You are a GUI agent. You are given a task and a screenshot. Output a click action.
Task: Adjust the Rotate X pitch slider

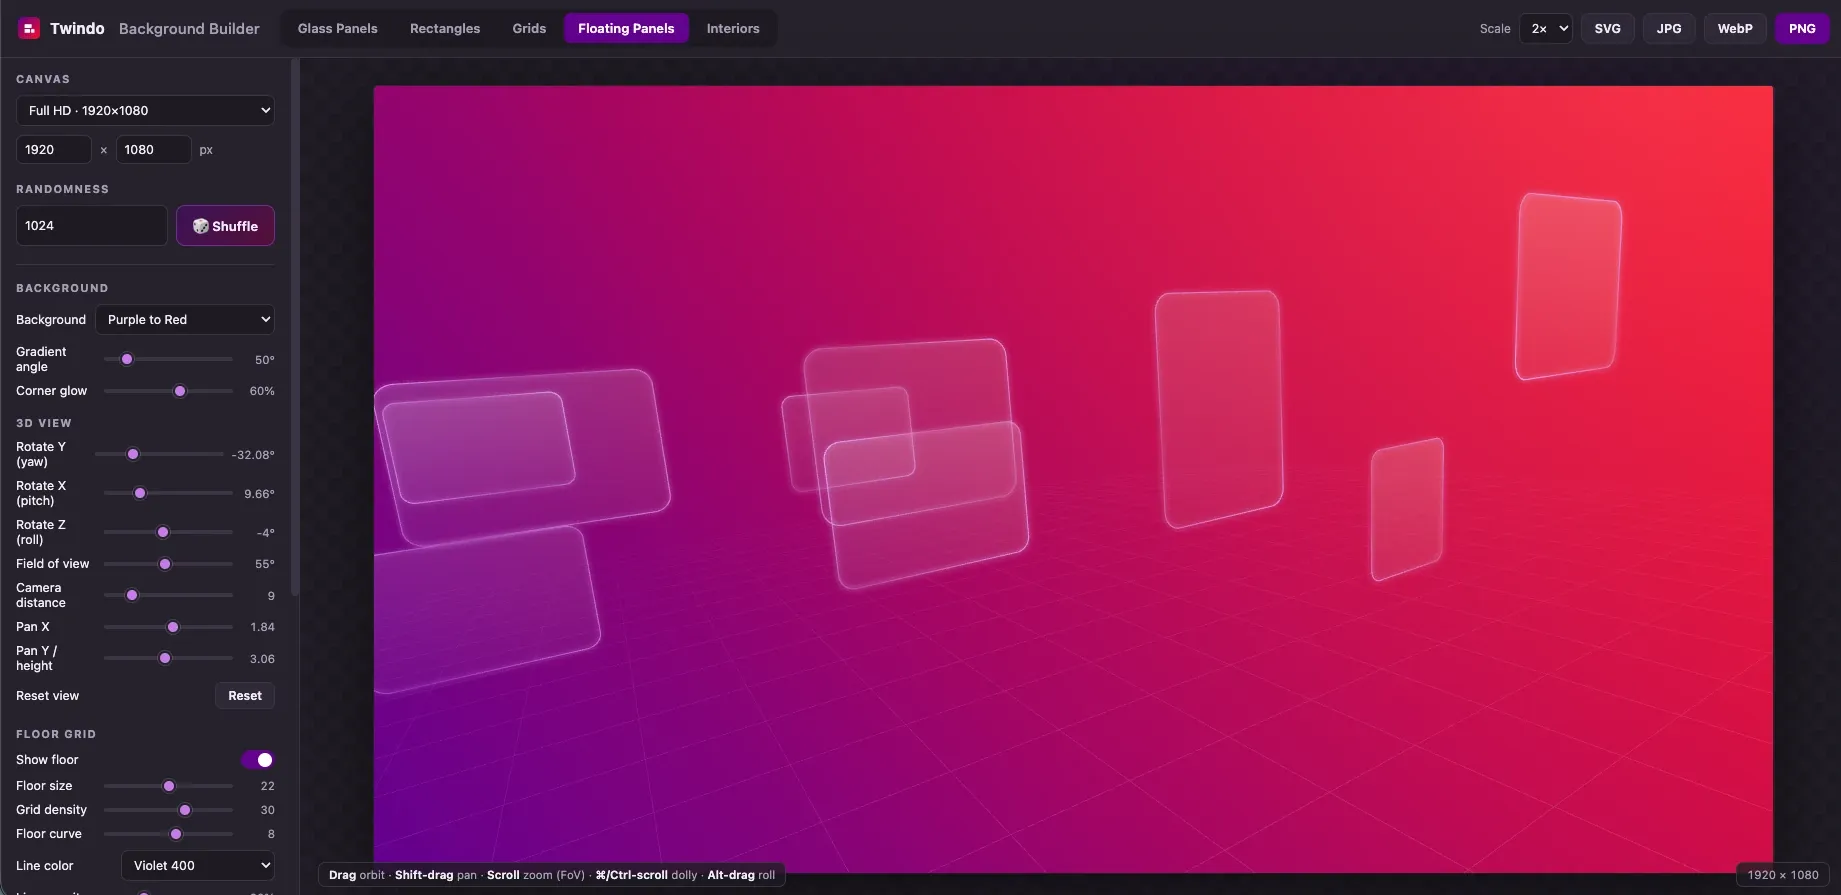tap(168, 493)
